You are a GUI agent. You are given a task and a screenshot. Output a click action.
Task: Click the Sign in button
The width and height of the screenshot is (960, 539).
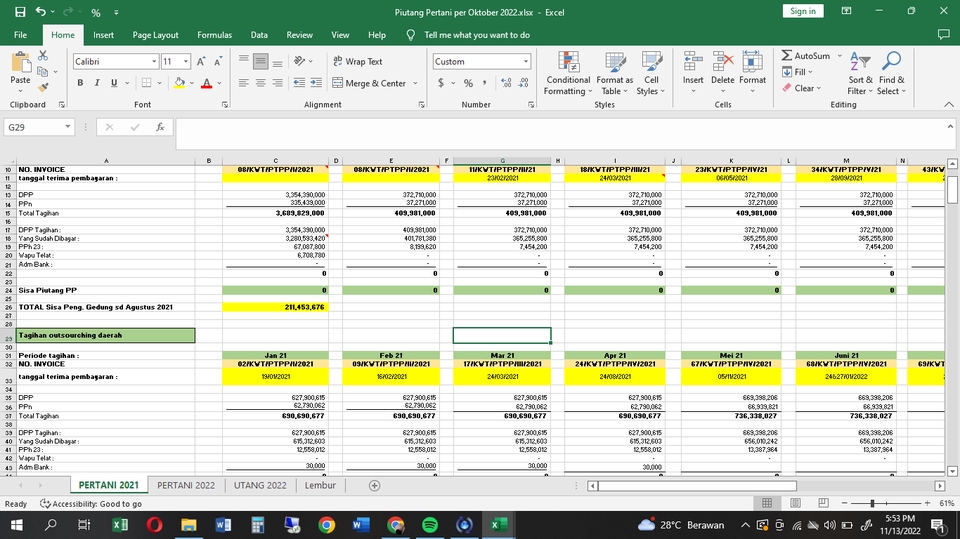[x=803, y=11]
